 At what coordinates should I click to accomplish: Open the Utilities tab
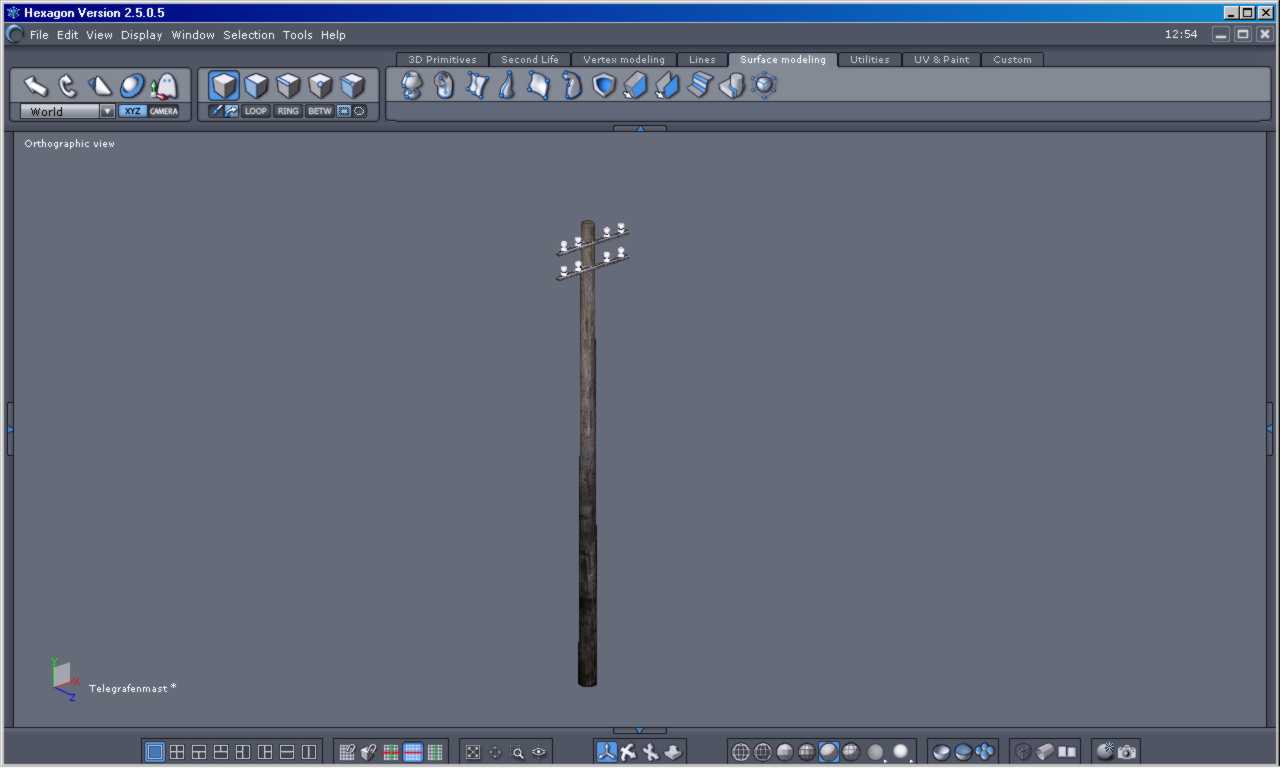(870, 60)
